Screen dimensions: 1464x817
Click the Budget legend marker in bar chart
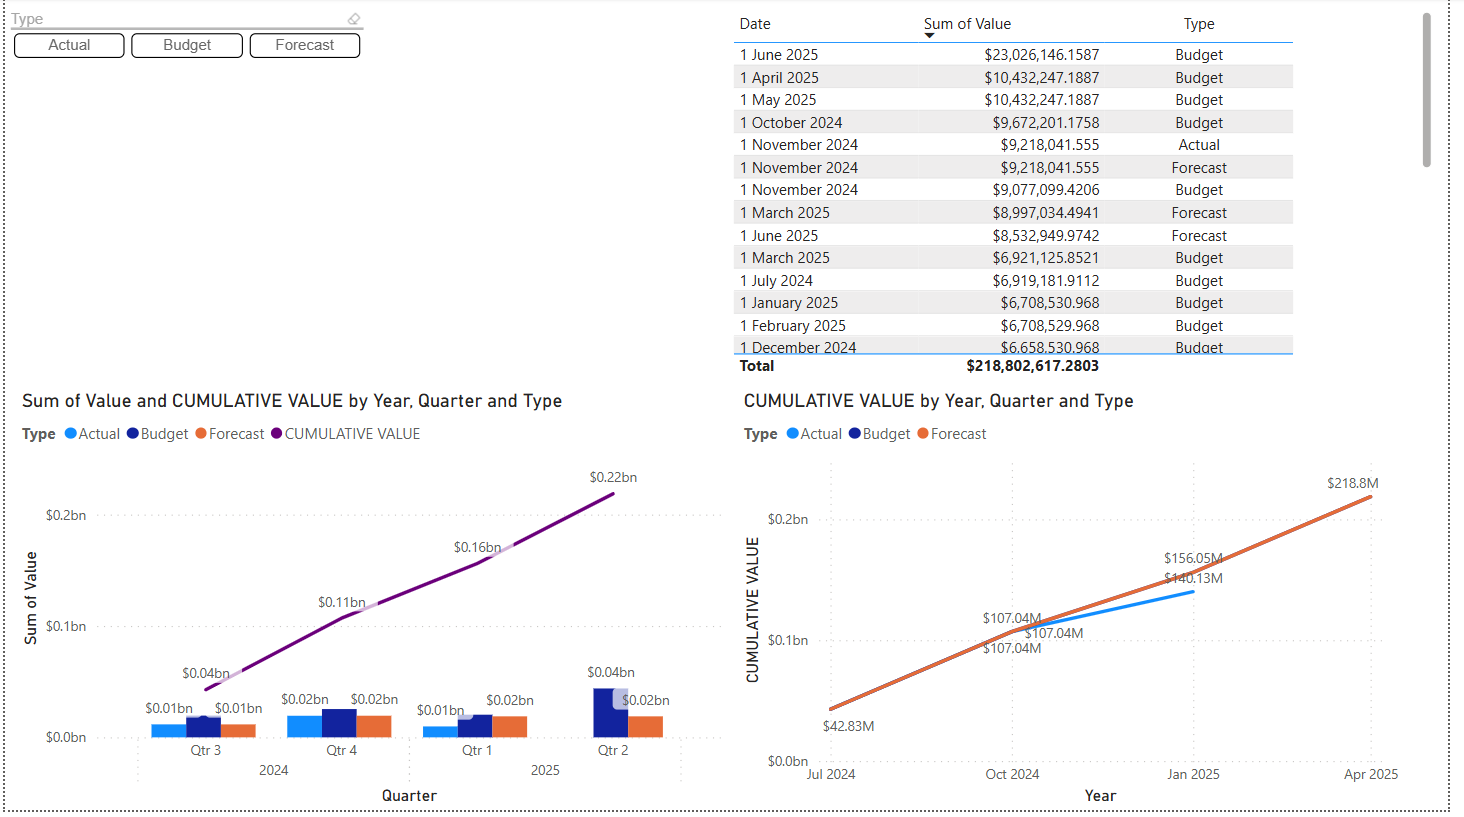pos(133,434)
